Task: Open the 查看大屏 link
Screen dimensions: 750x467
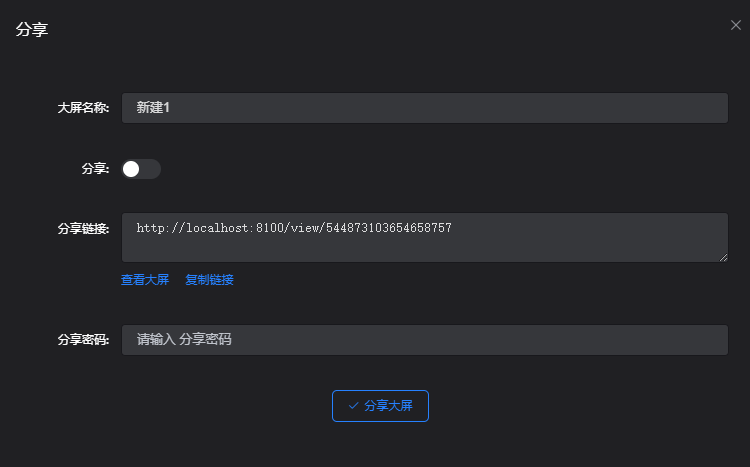Action: point(145,280)
